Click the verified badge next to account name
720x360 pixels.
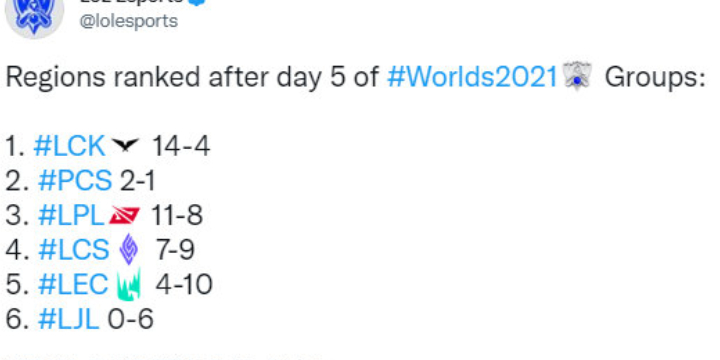point(197,2)
